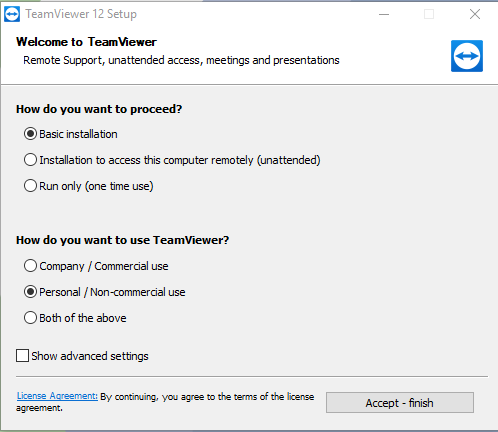The height and width of the screenshot is (432, 498).
Task: Close the TeamViewer 12 Setup dialog
Action: coord(475,14)
